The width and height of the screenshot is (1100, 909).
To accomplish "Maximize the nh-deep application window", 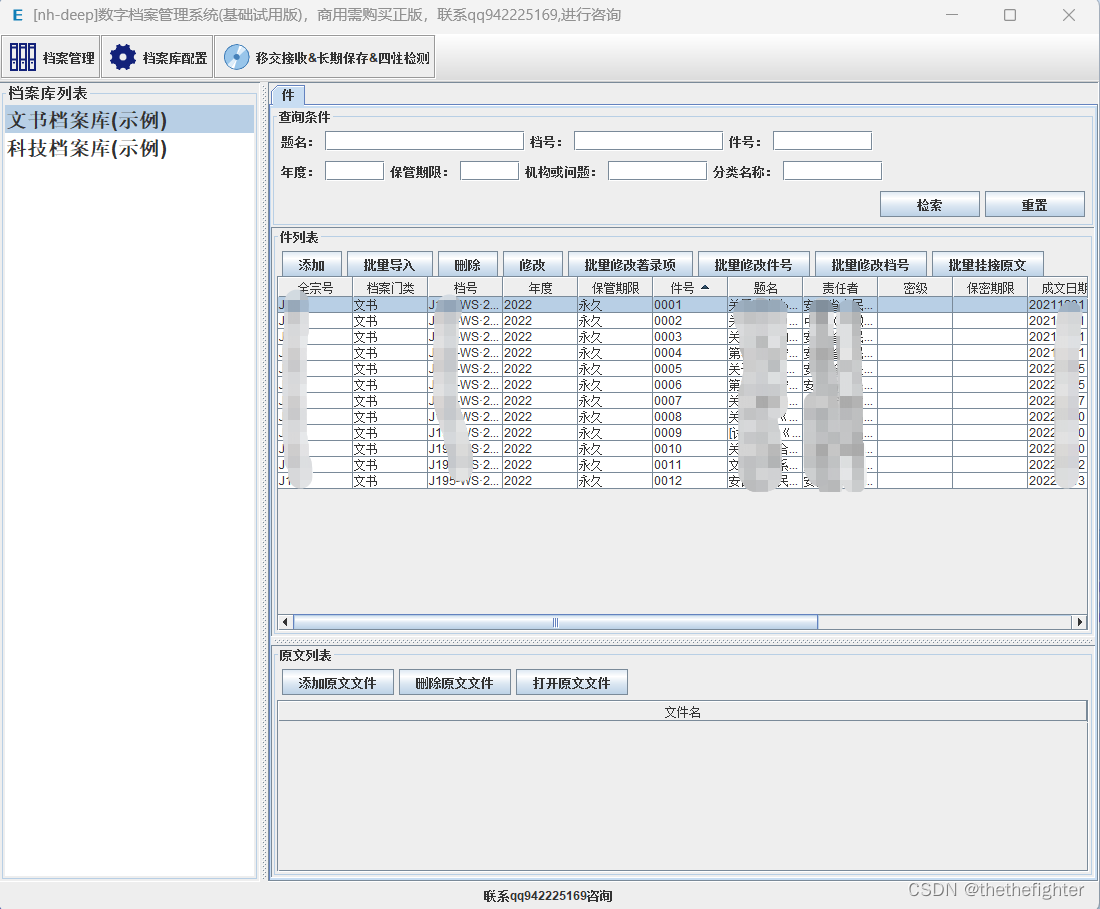I will pyautogui.click(x=1010, y=15).
